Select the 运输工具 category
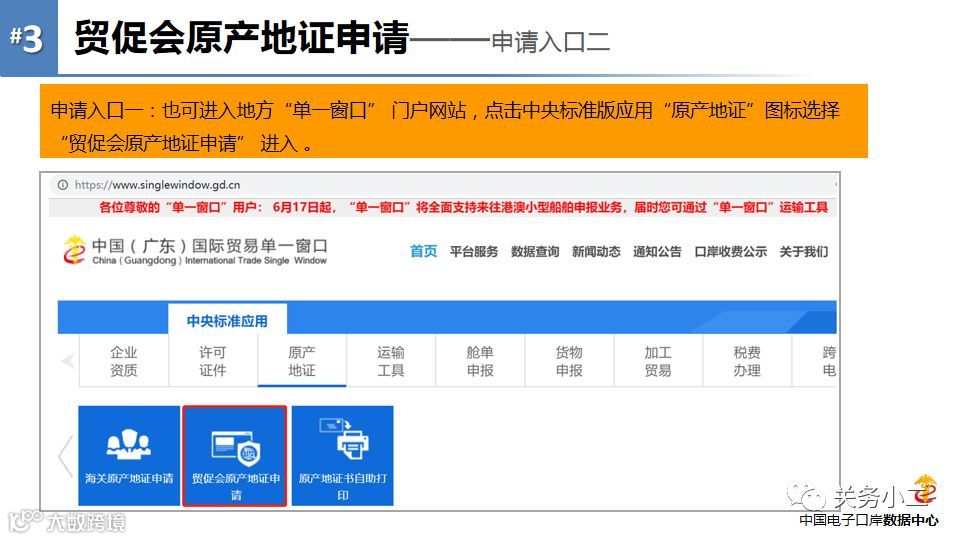960x540 pixels. coord(391,361)
